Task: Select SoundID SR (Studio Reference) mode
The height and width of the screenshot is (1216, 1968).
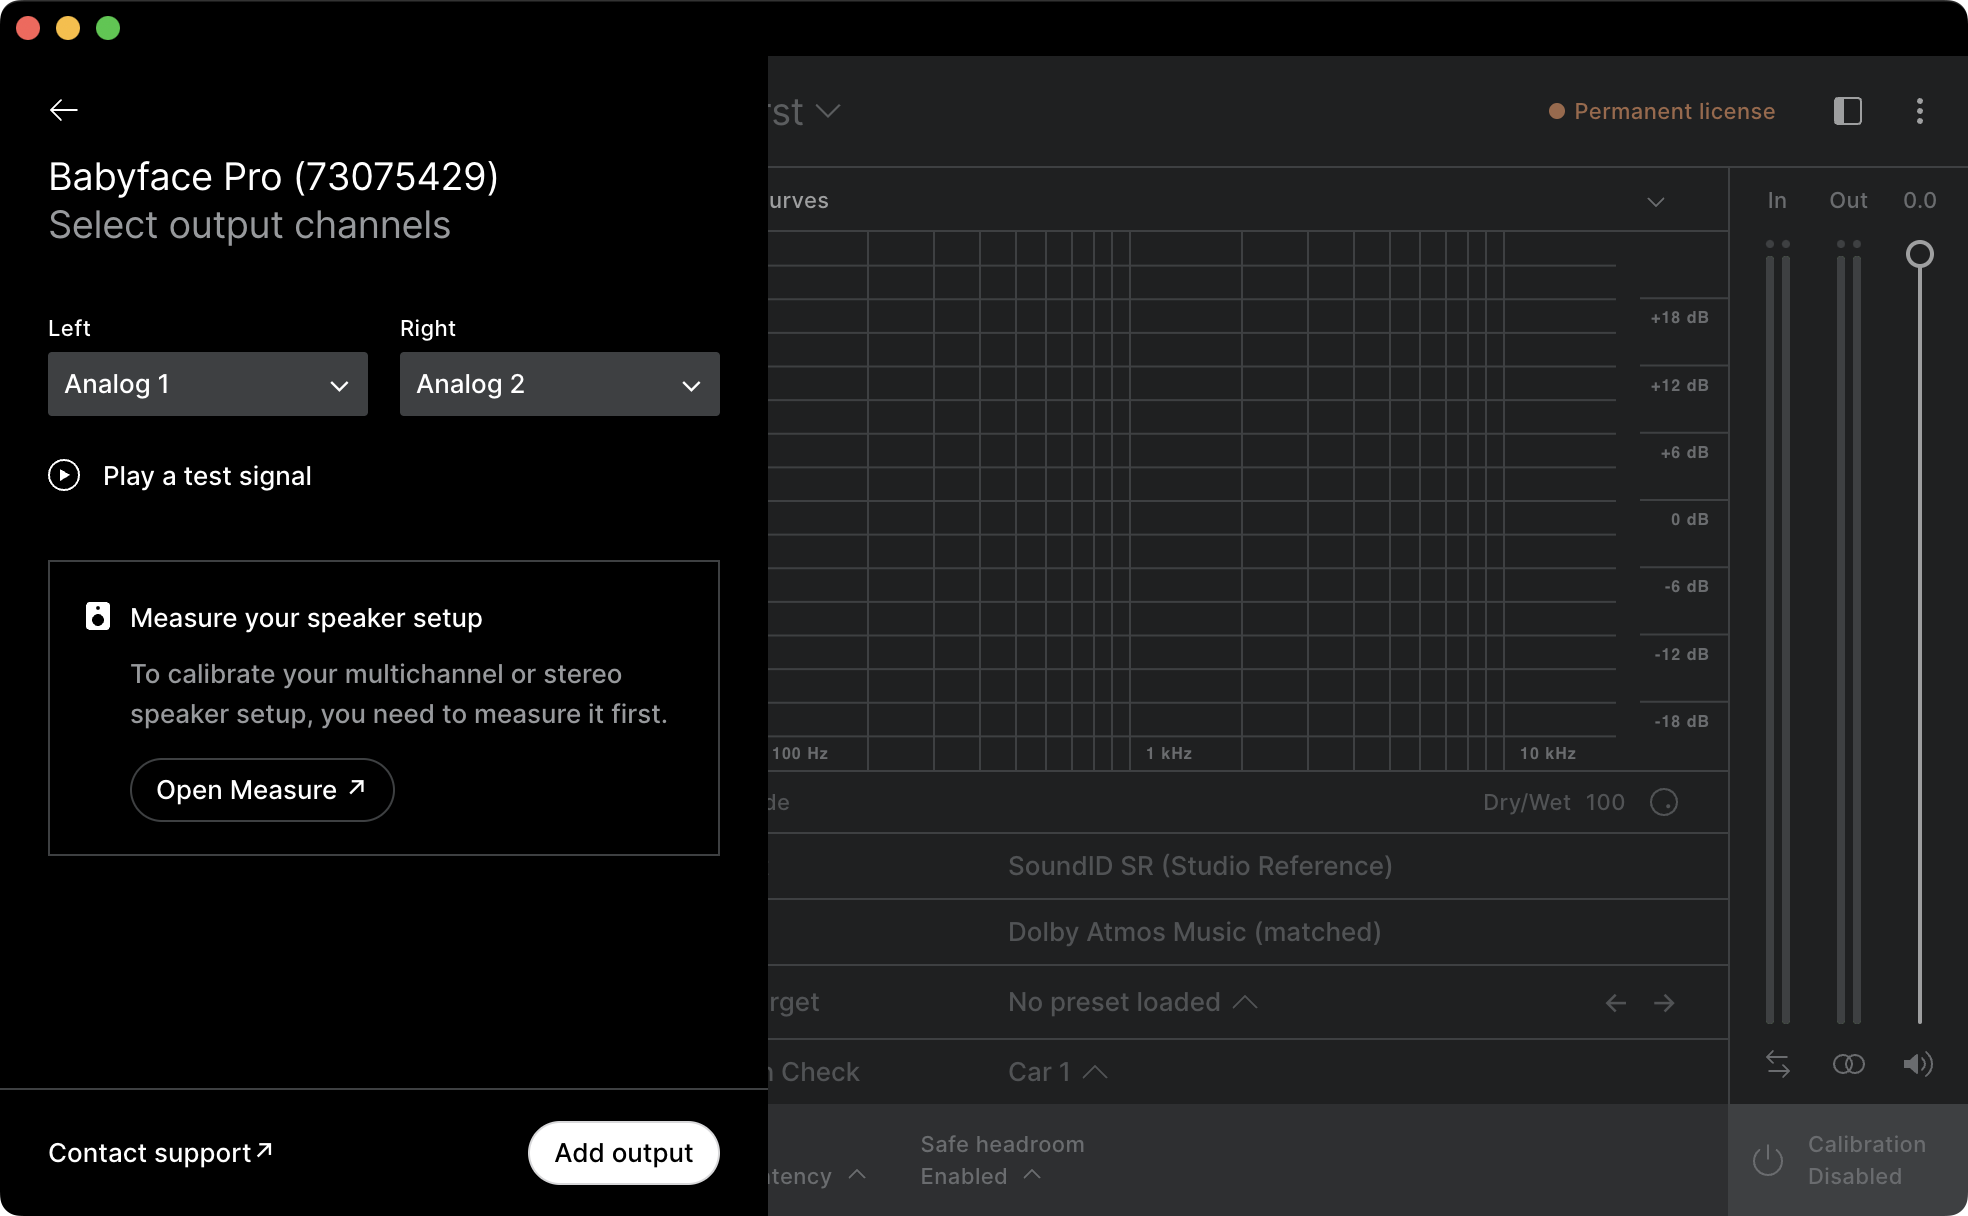Action: click(x=1200, y=866)
